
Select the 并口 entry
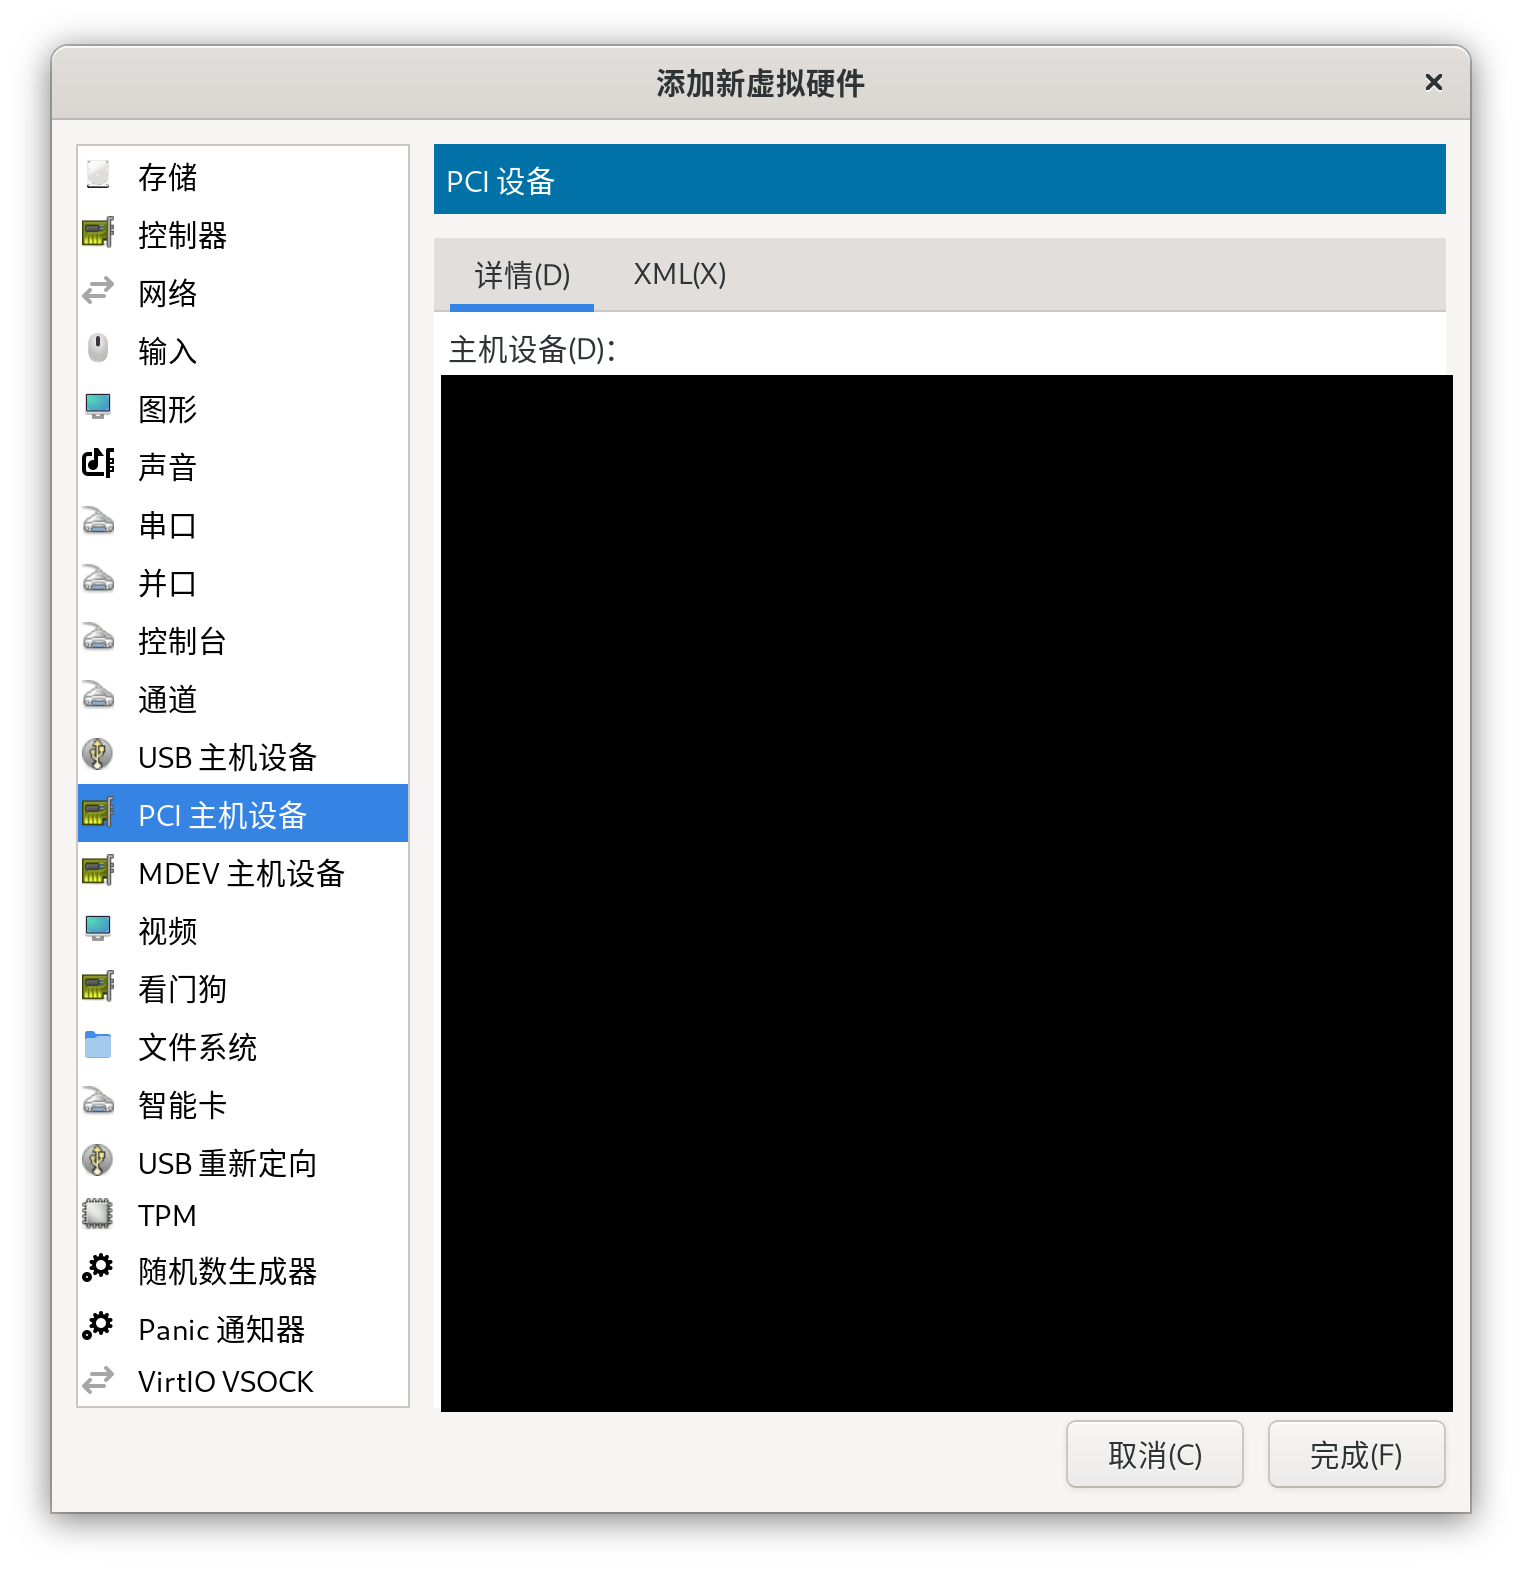tap(243, 583)
